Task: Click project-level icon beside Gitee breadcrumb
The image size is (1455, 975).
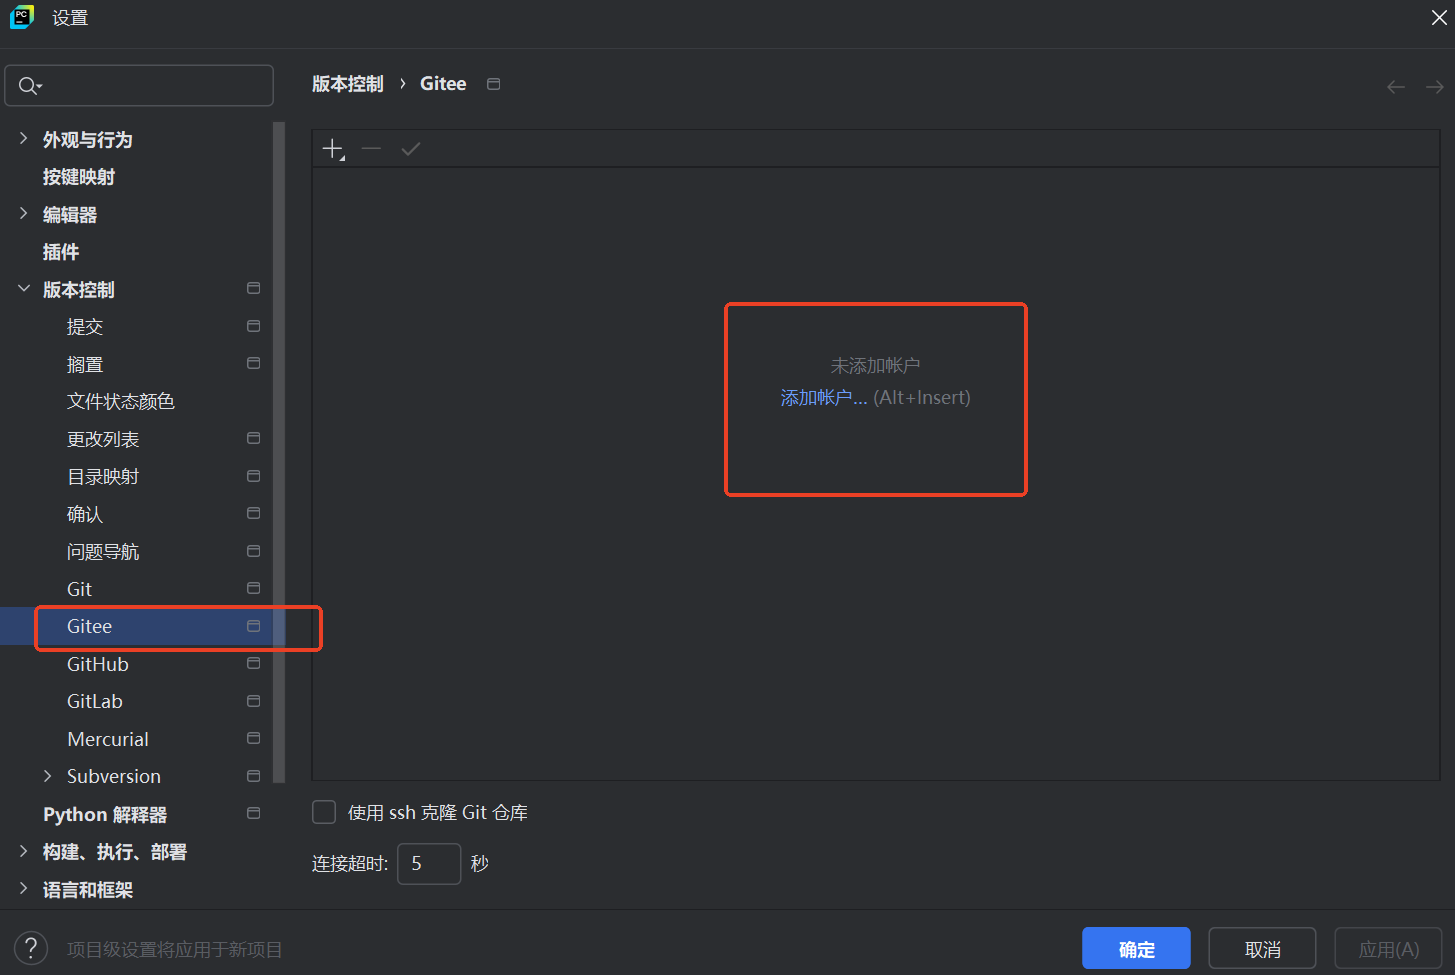Action: pyautogui.click(x=493, y=84)
